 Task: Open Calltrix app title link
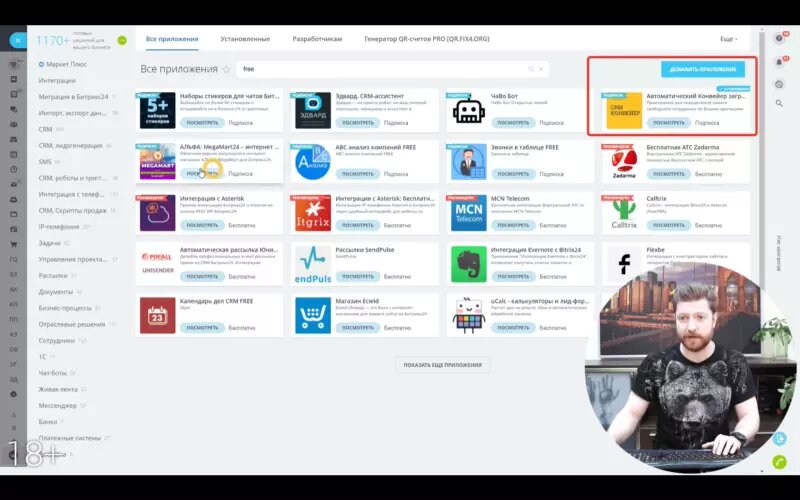pos(656,198)
